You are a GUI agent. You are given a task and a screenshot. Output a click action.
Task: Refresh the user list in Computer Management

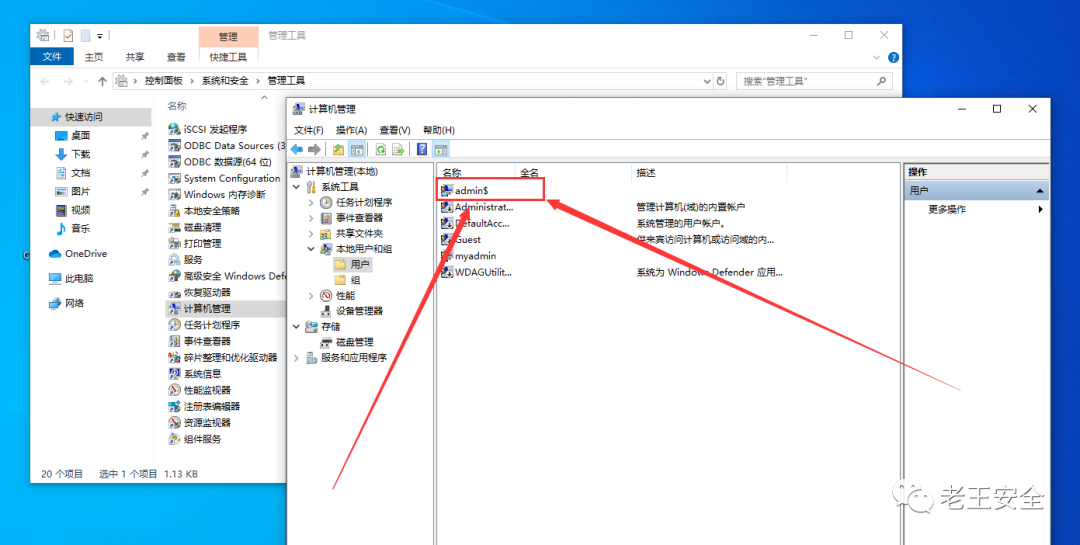pos(380,149)
